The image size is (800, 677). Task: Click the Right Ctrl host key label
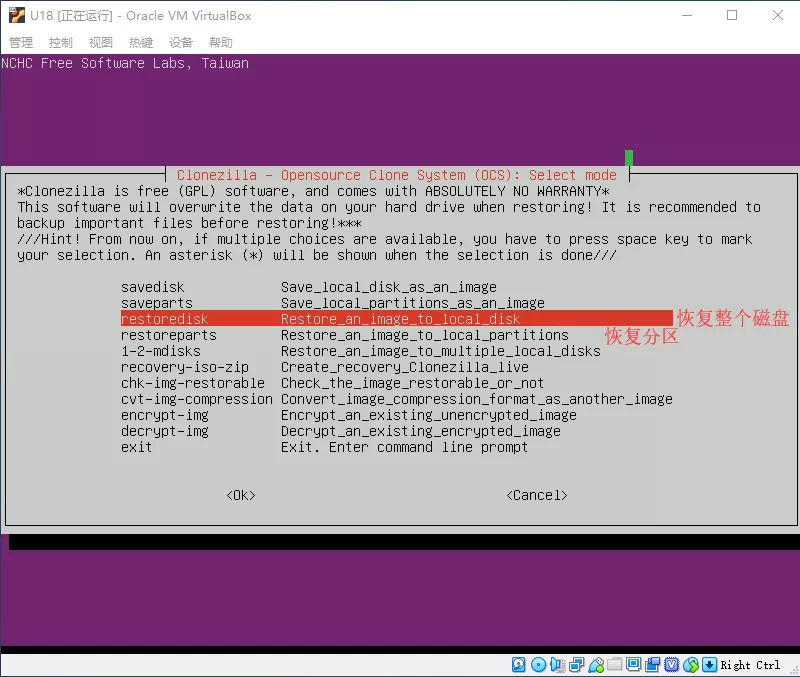click(750, 665)
